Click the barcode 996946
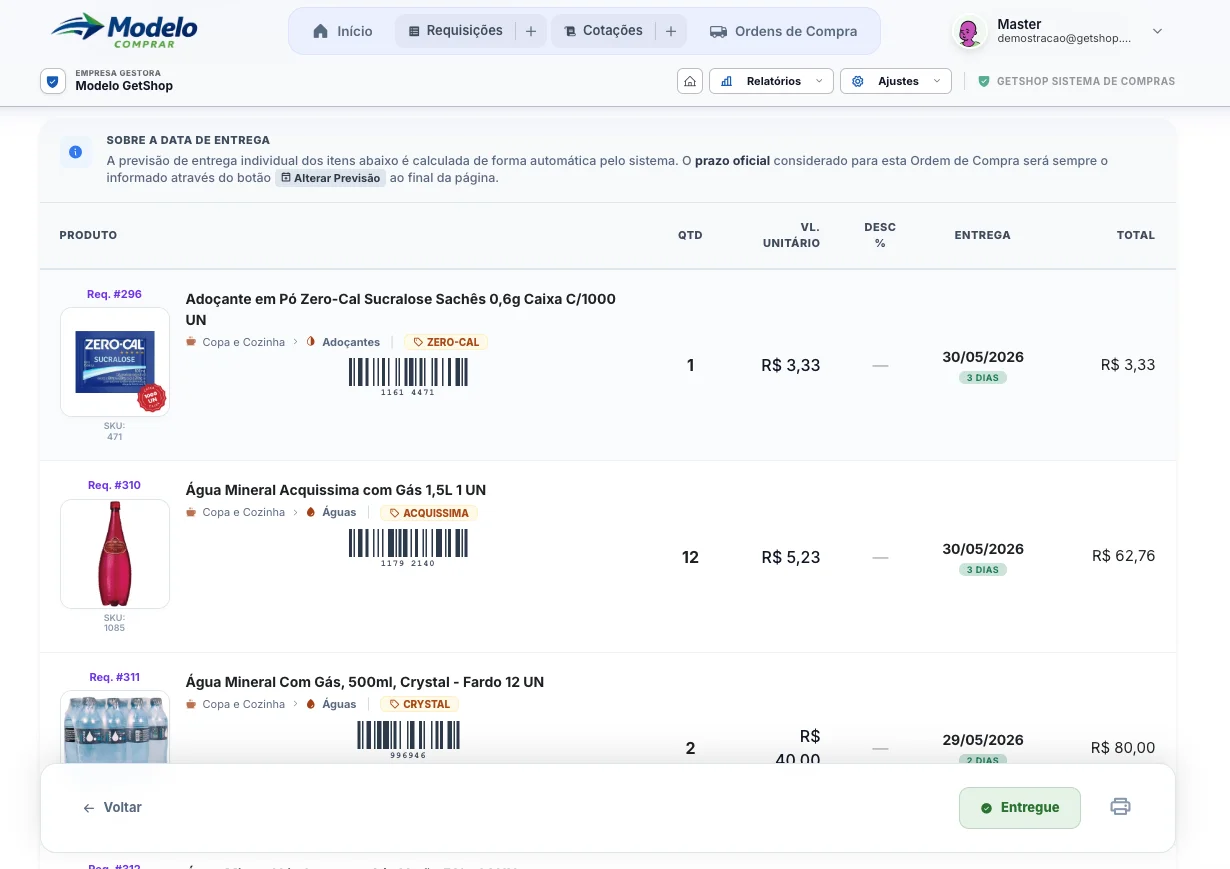 click(x=408, y=739)
